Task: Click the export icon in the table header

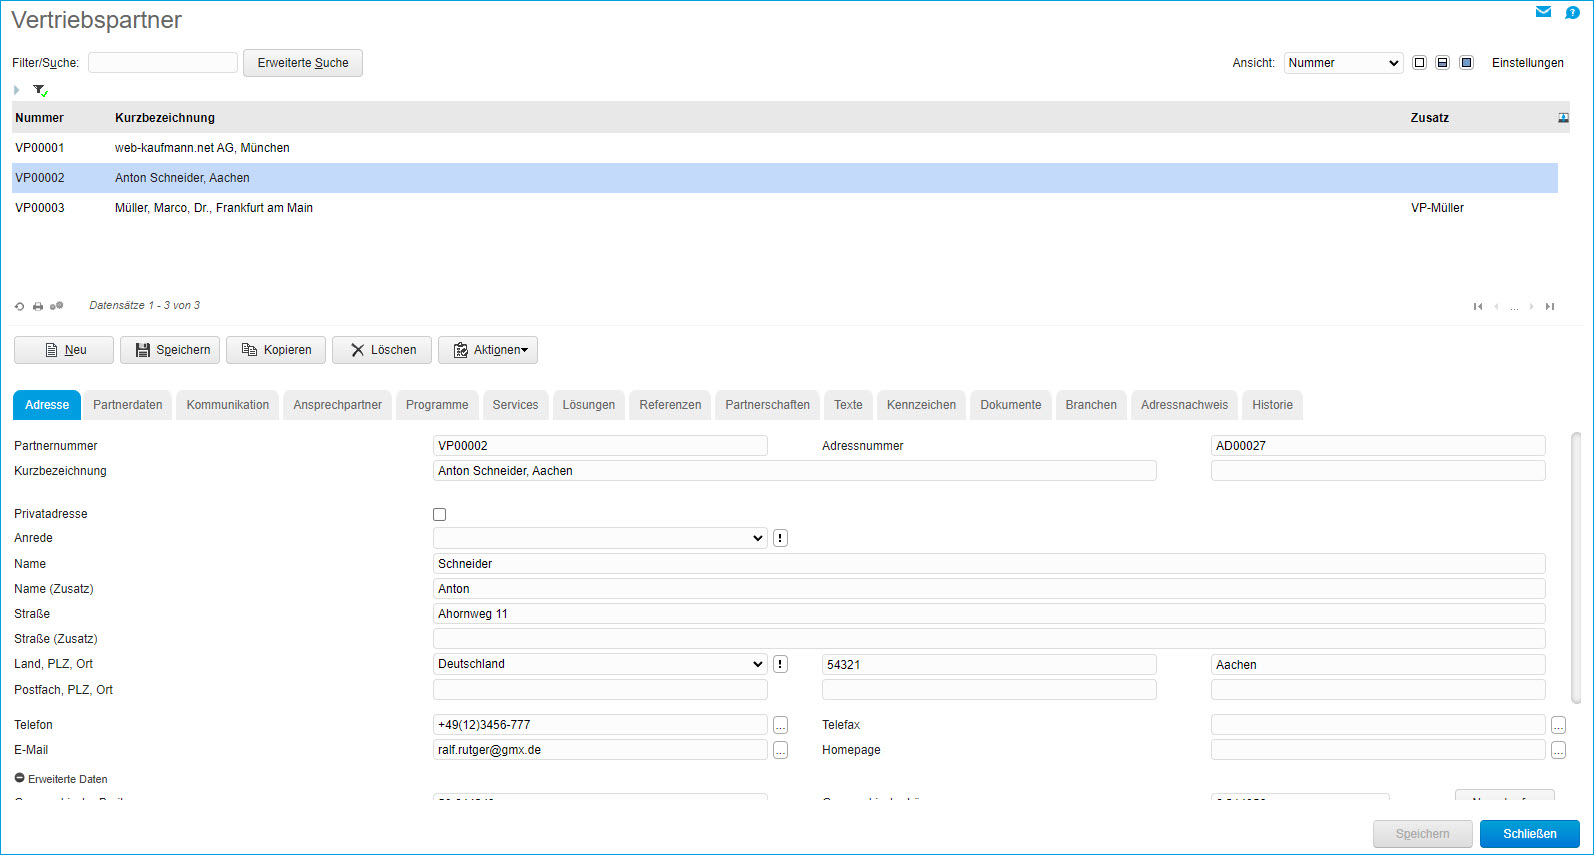Action: point(1563,118)
